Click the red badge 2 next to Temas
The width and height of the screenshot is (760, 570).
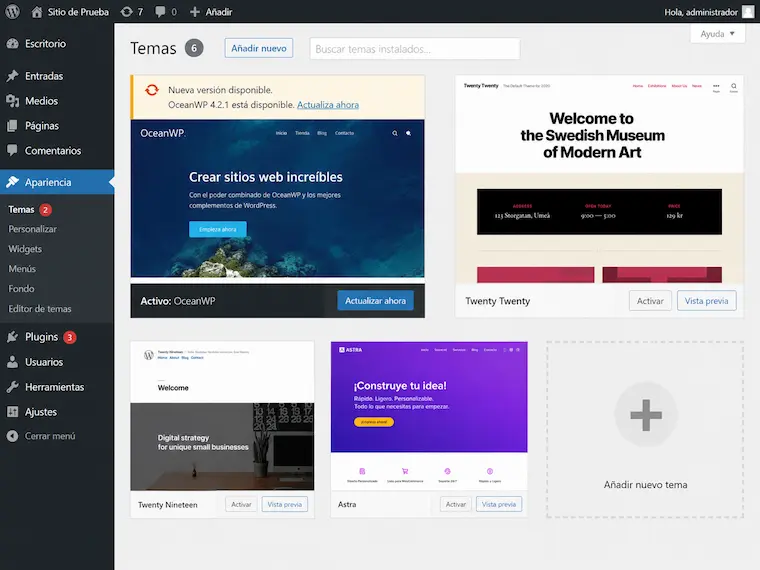[x=46, y=210]
